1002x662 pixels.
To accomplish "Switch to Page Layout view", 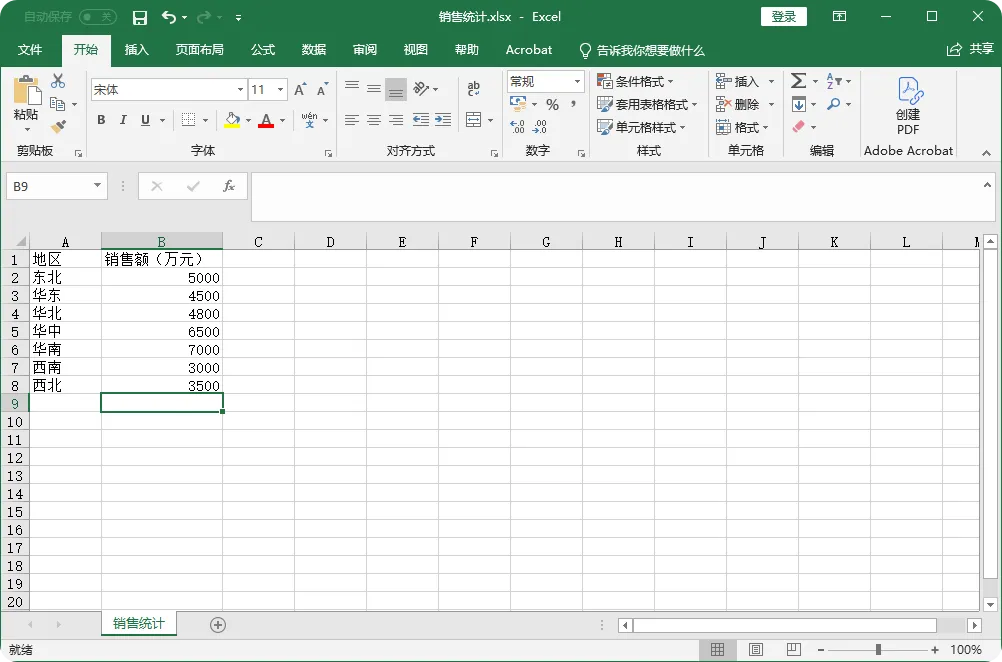I will click(756, 650).
